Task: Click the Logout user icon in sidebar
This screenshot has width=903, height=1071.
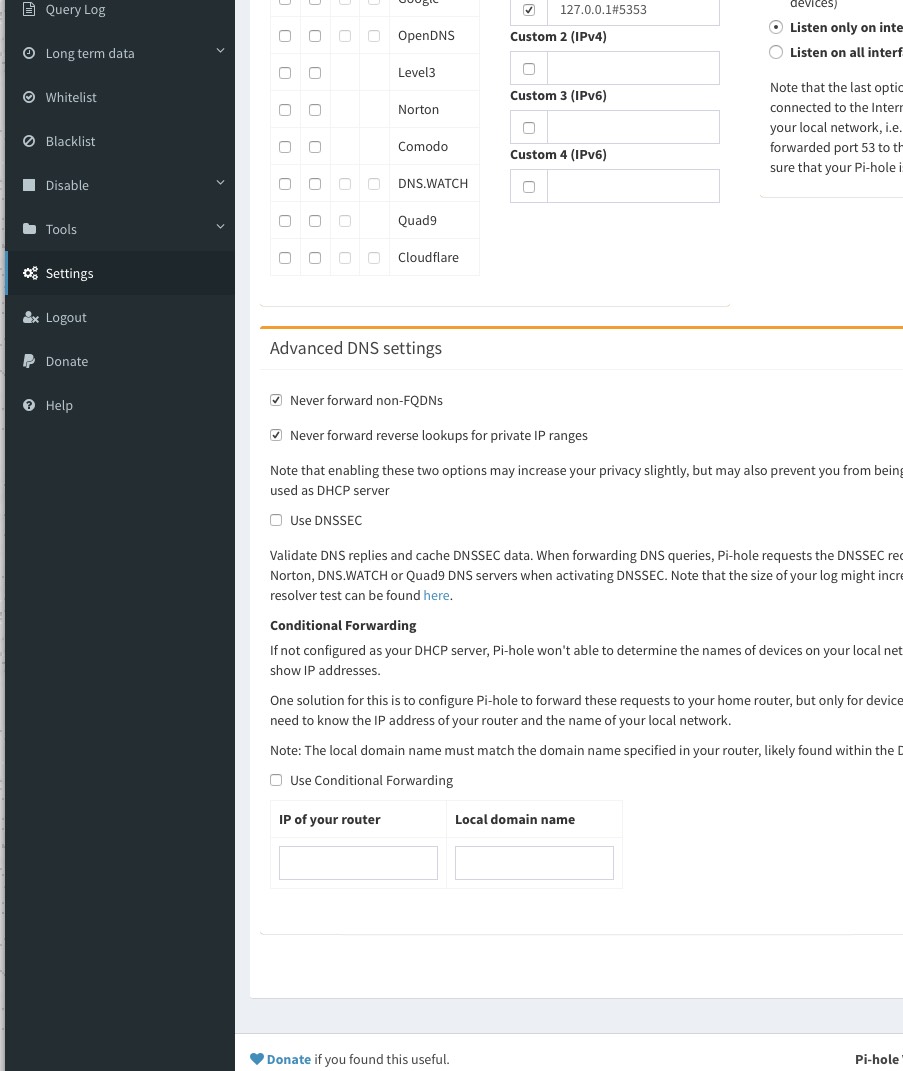Action: [x=30, y=317]
